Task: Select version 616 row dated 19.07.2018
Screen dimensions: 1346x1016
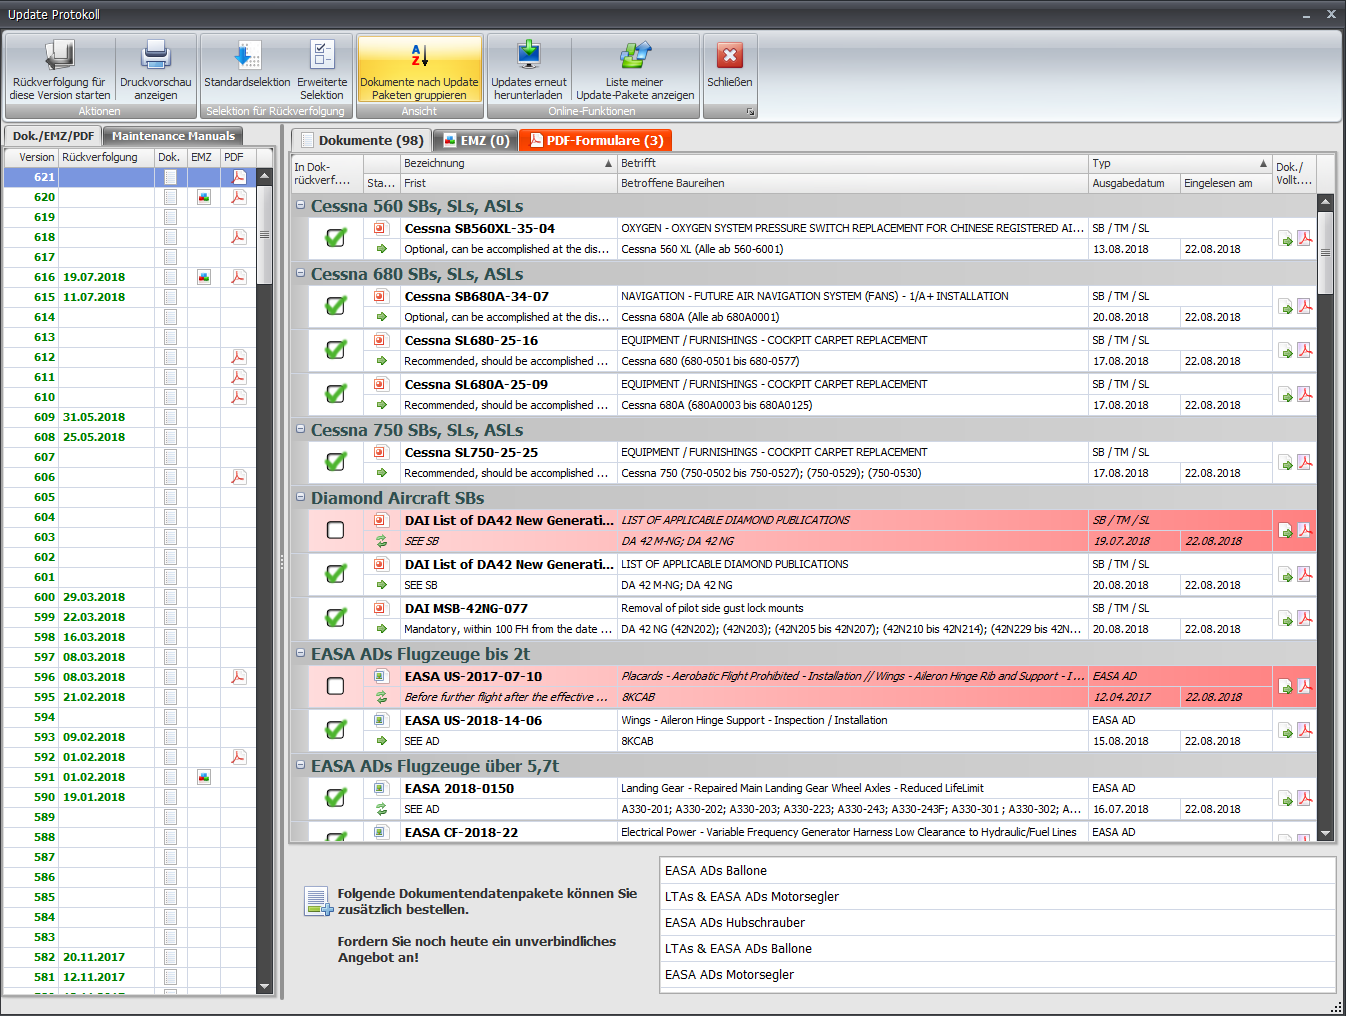Action: (x=130, y=277)
